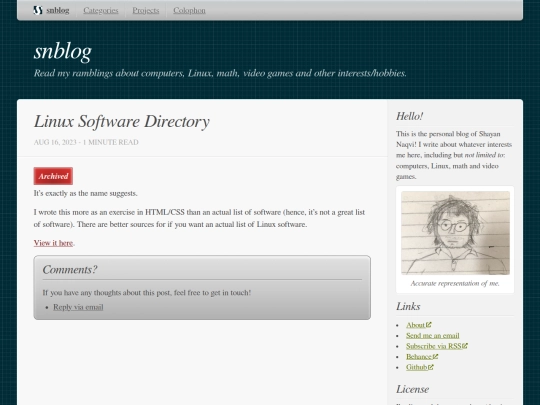This screenshot has height=405, width=540.
Task: Click the snblog logo icon in navbar
Action: (x=38, y=10)
